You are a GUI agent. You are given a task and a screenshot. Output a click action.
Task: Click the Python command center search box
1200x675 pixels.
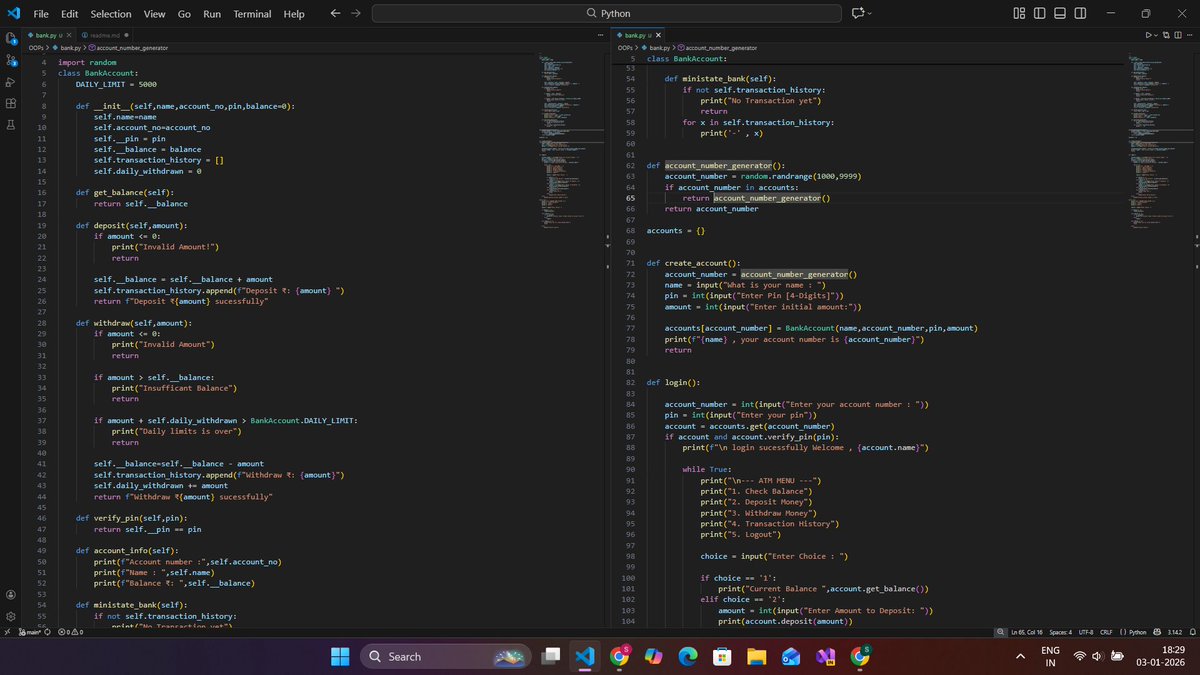point(608,14)
